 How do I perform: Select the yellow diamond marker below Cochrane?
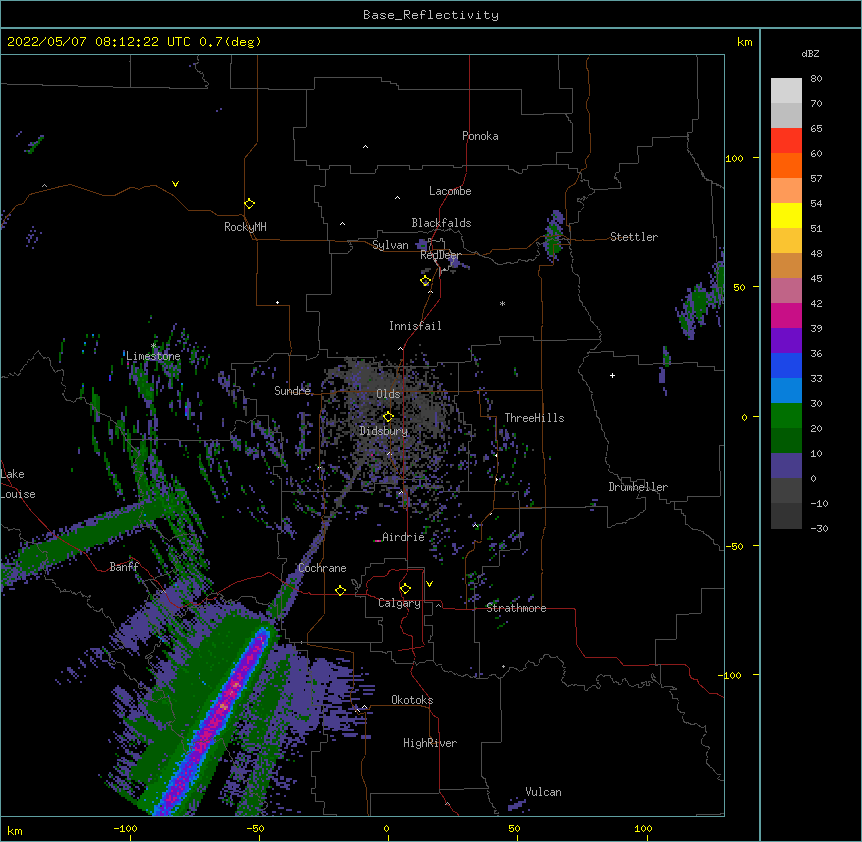pyautogui.click(x=340, y=590)
